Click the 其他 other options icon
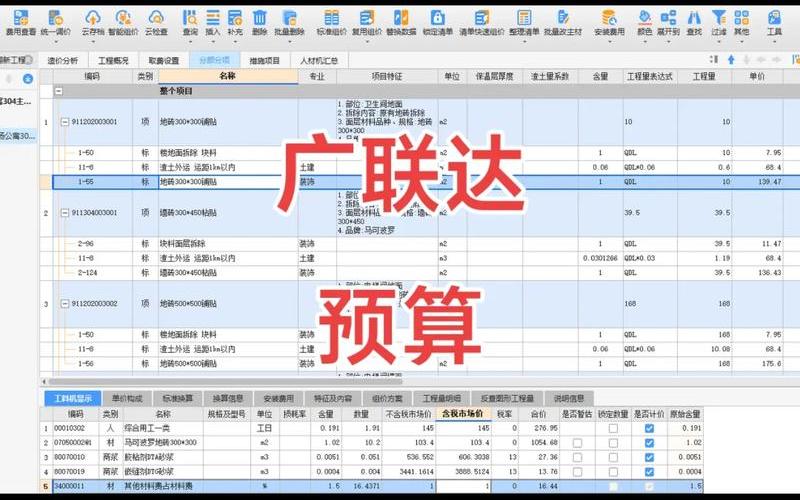 (x=742, y=18)
